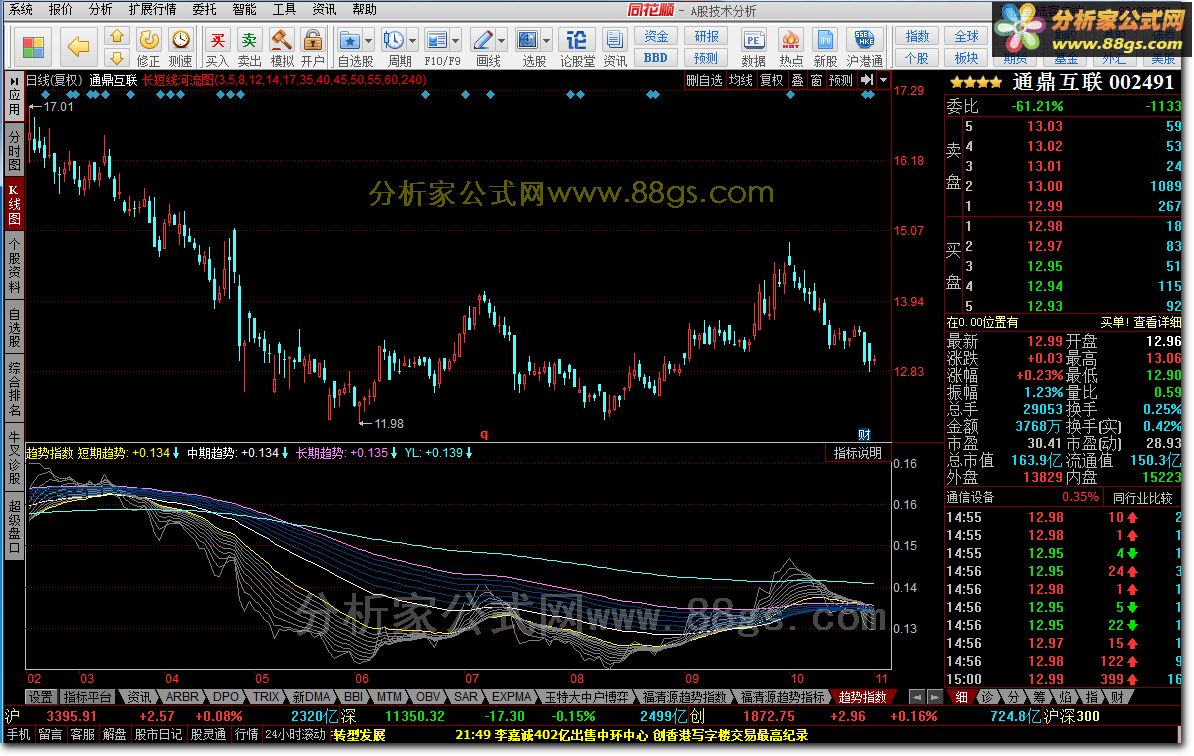Click the up arrow toolbar icon
This screenshot has width=1194, height=756.
click(x=117, y=36)
